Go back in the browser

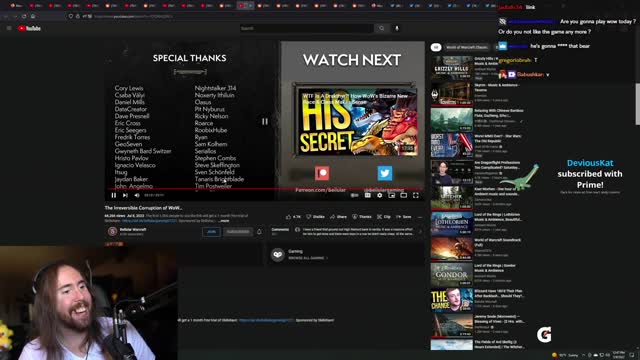(x=6, y=16)
